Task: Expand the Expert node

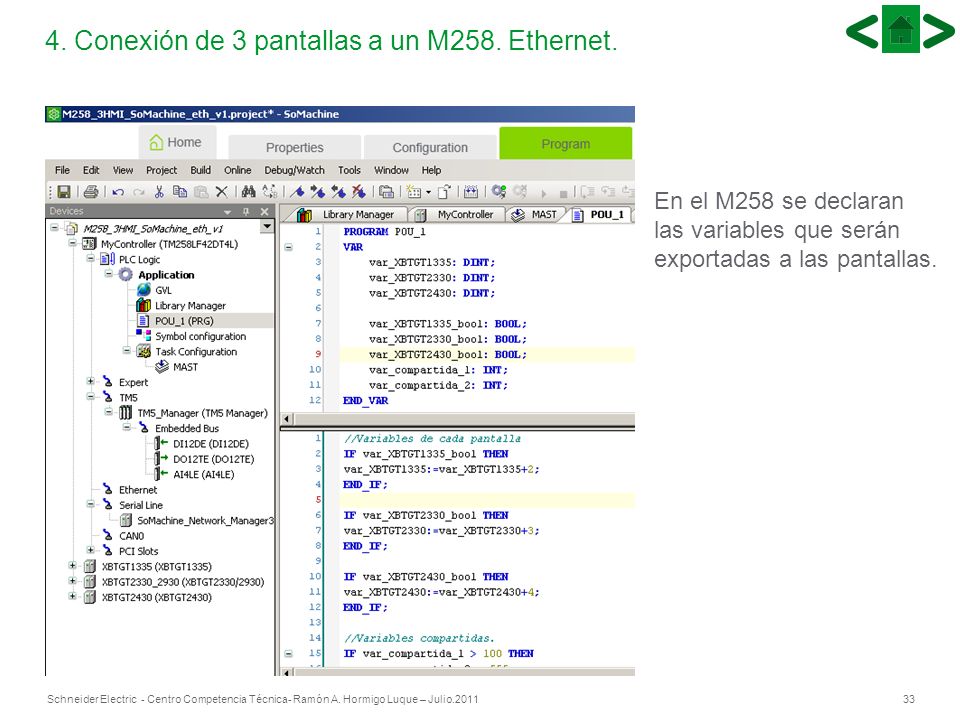Action: pyautogui.click(x=91, y=381)
